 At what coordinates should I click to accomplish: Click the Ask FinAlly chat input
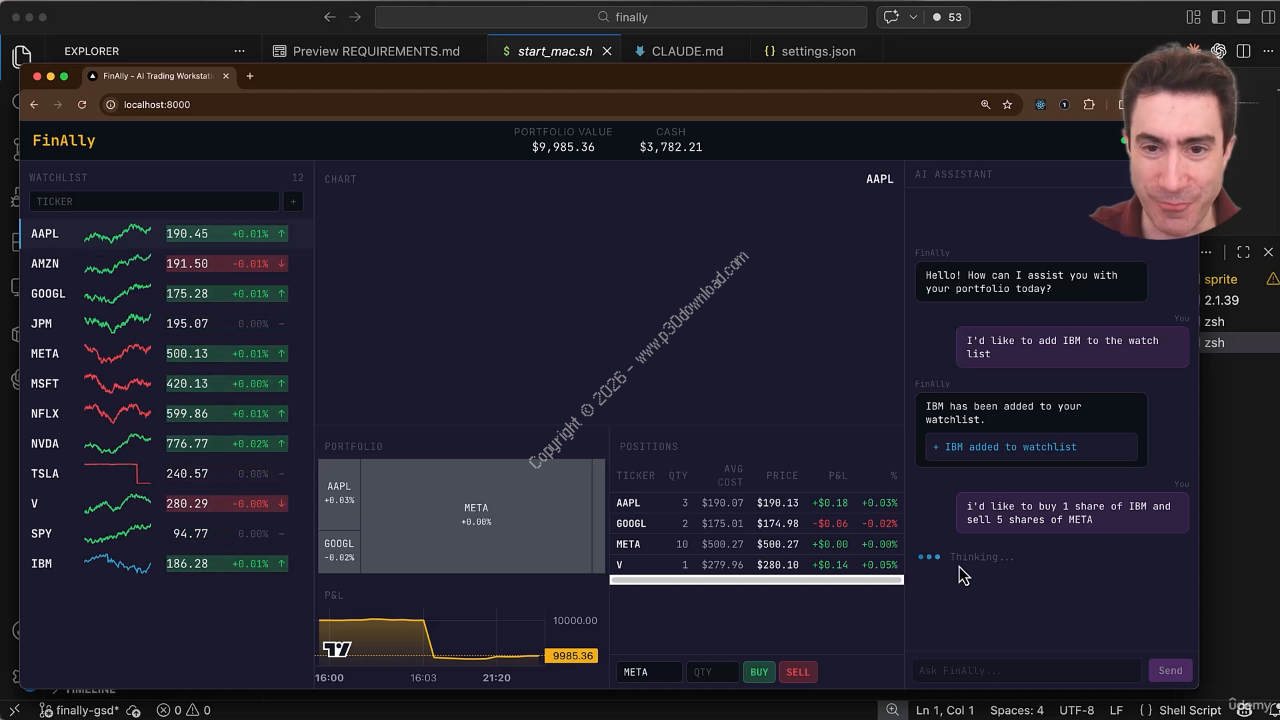(1026, 671)
